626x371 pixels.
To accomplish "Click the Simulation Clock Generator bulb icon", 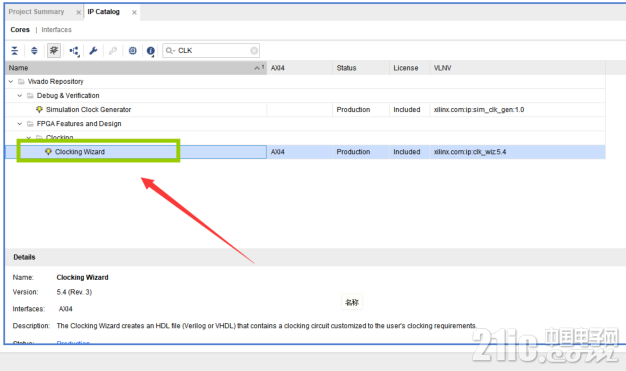I will [x=39, y=109].
